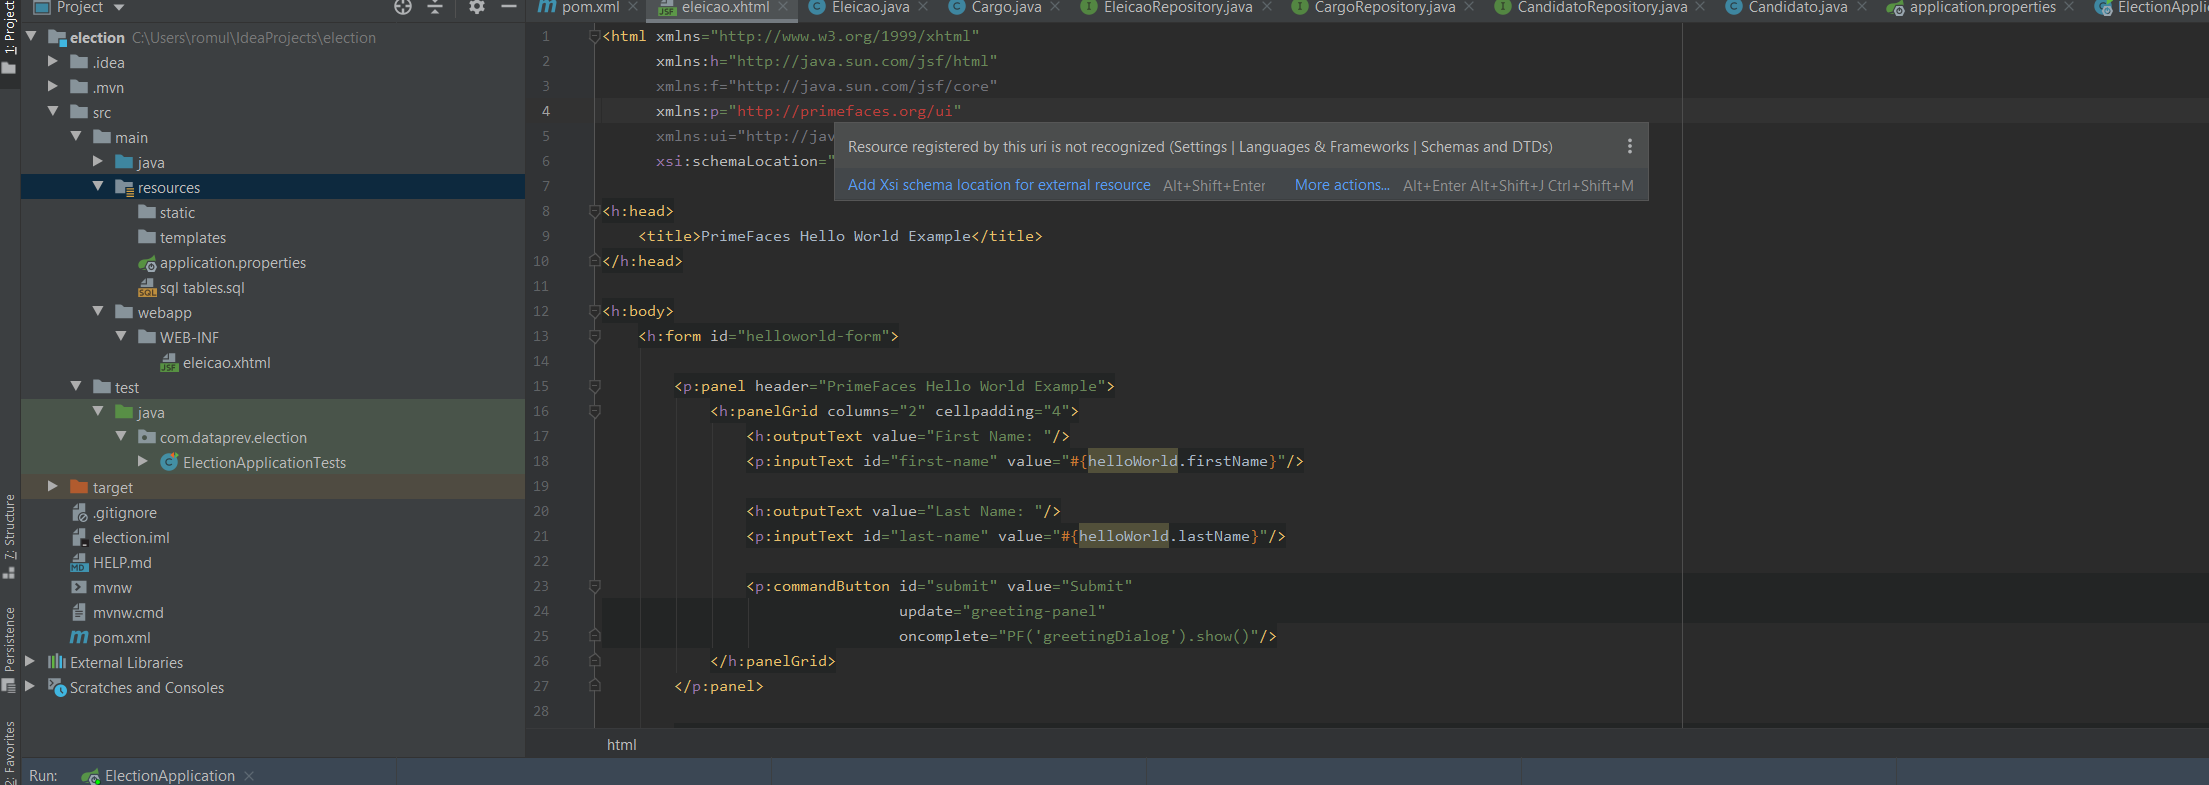The width and height of the screenshot is (2209, 785).
Task: Open the three-dot menu in the warning popup
Action: coord(1629,147)
